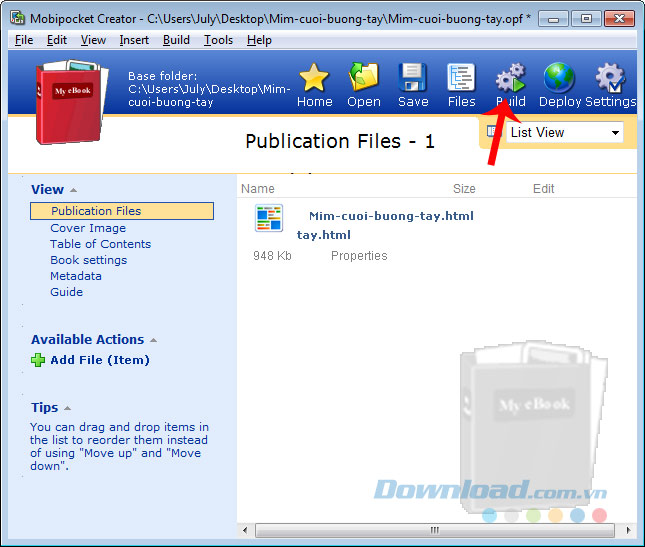645x547 pixels.
Task: Click the Settings gear icon
Action: pyautogui.click(x=611, y=77)
